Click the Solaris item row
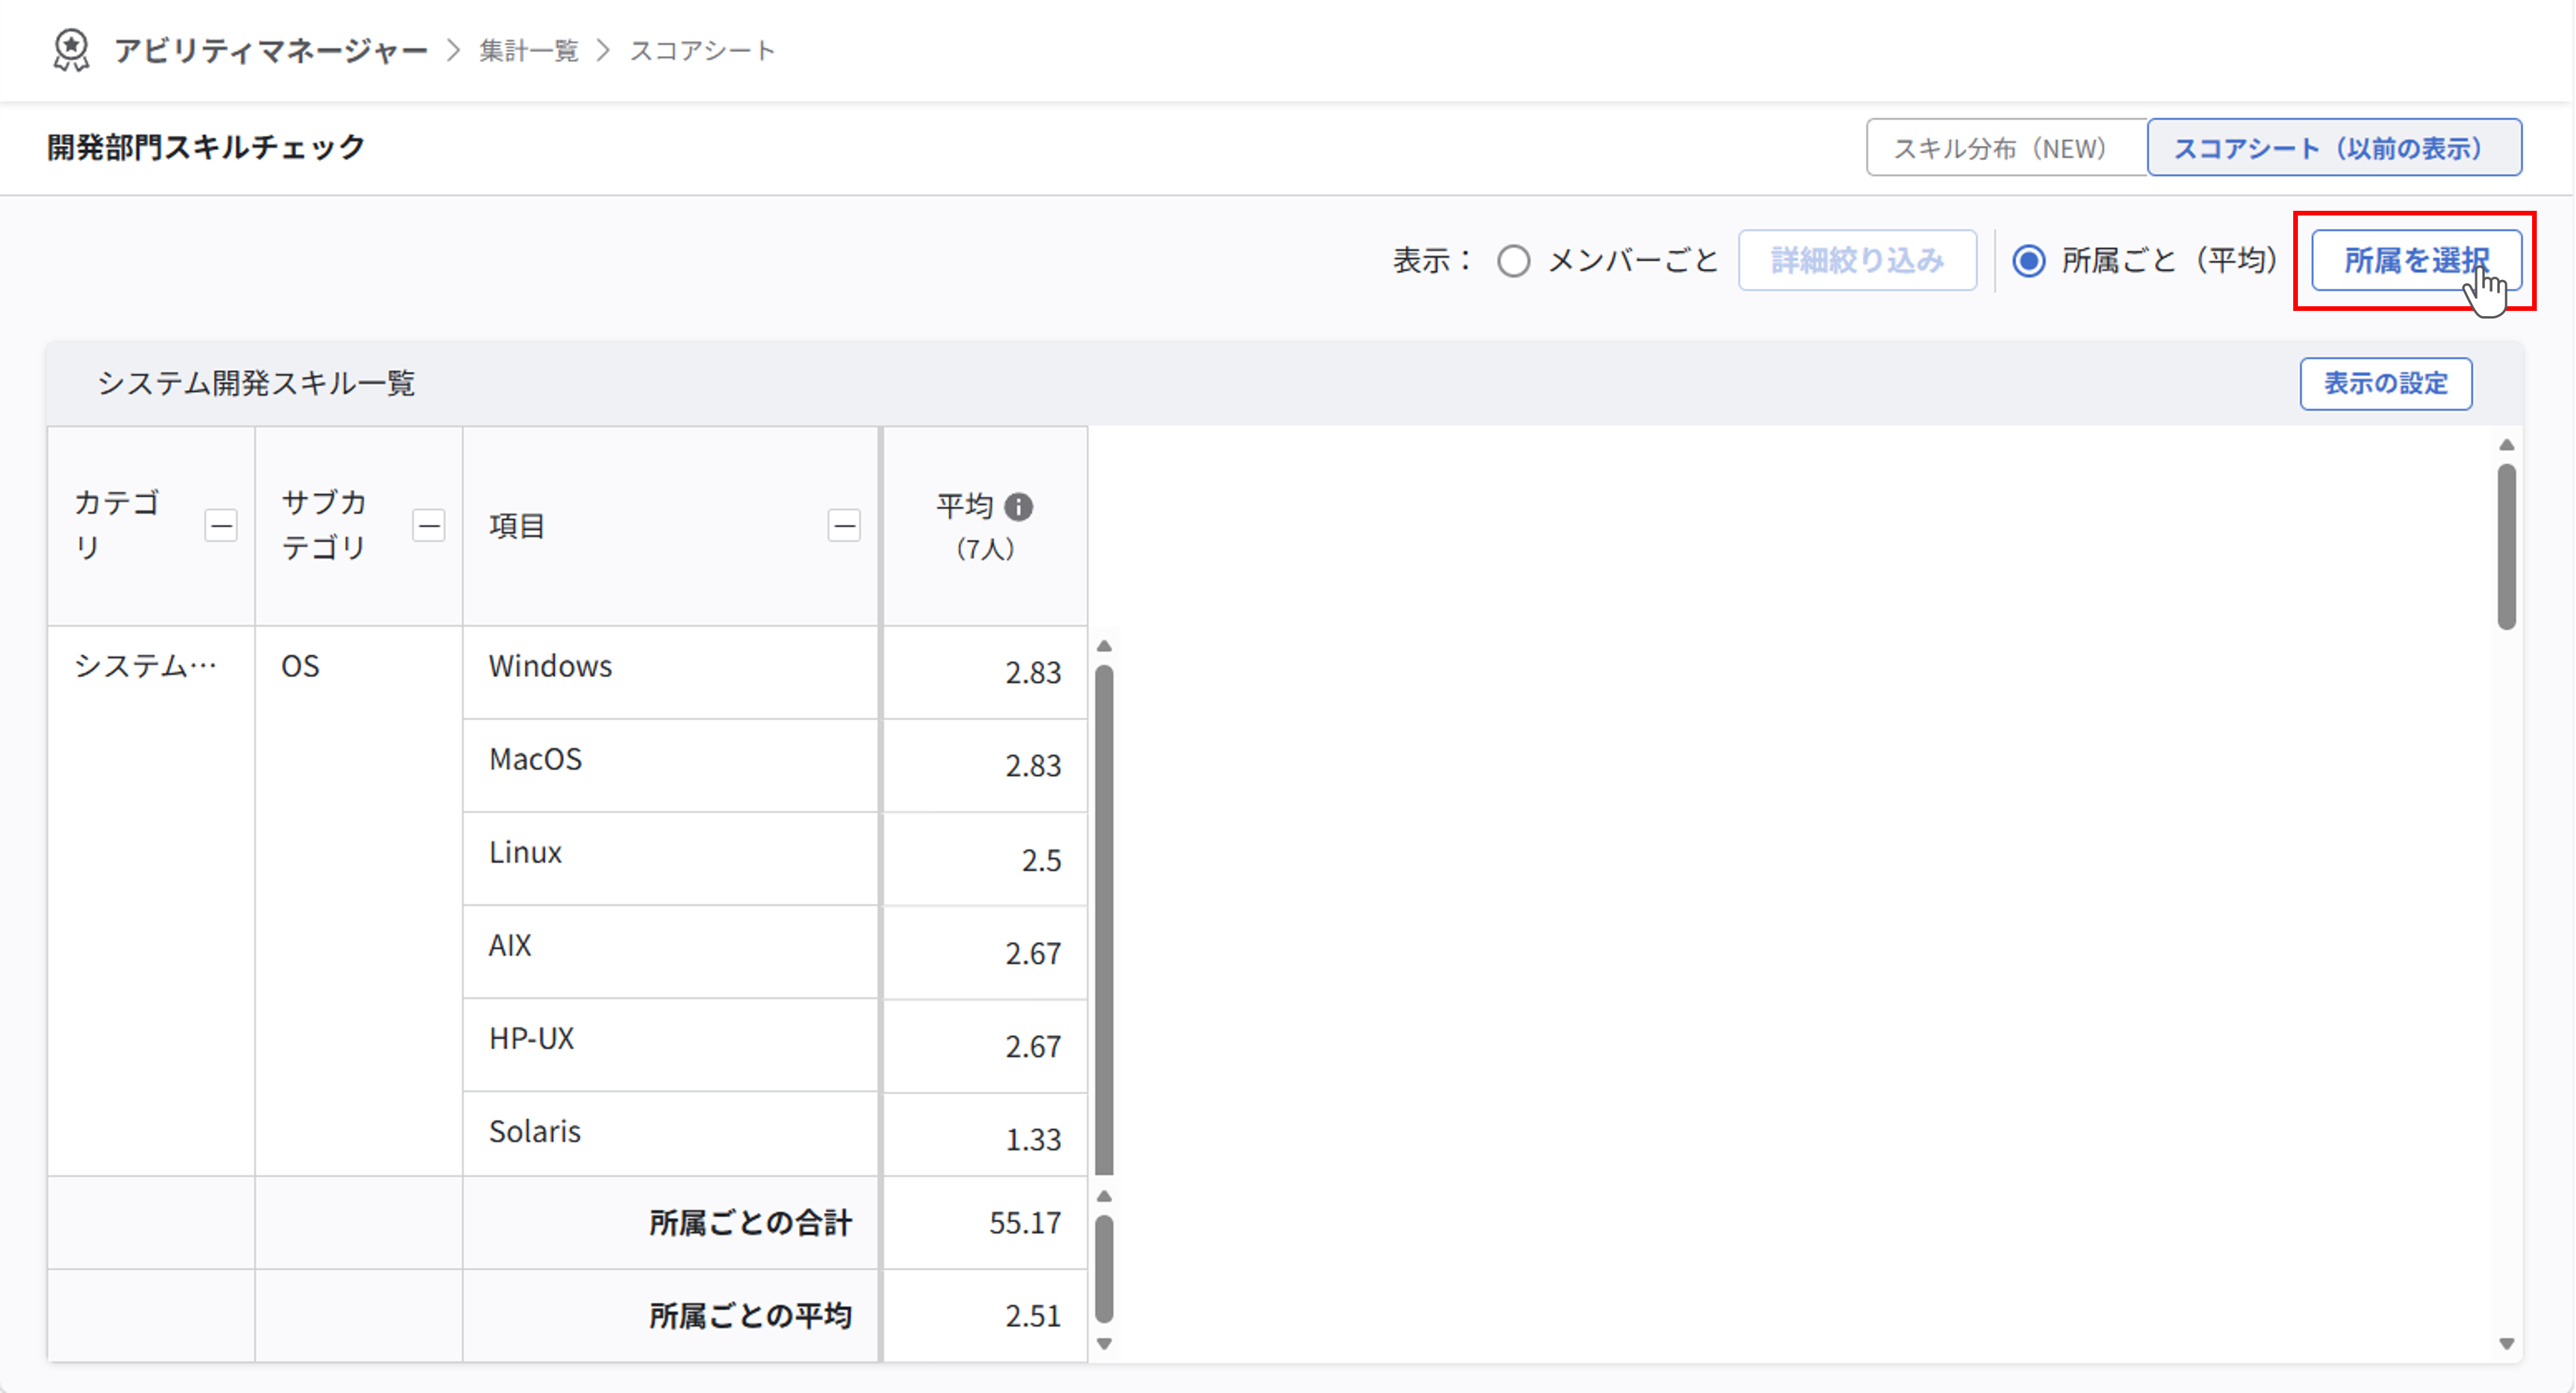2576x1393 pixels. click(670, 1134)
